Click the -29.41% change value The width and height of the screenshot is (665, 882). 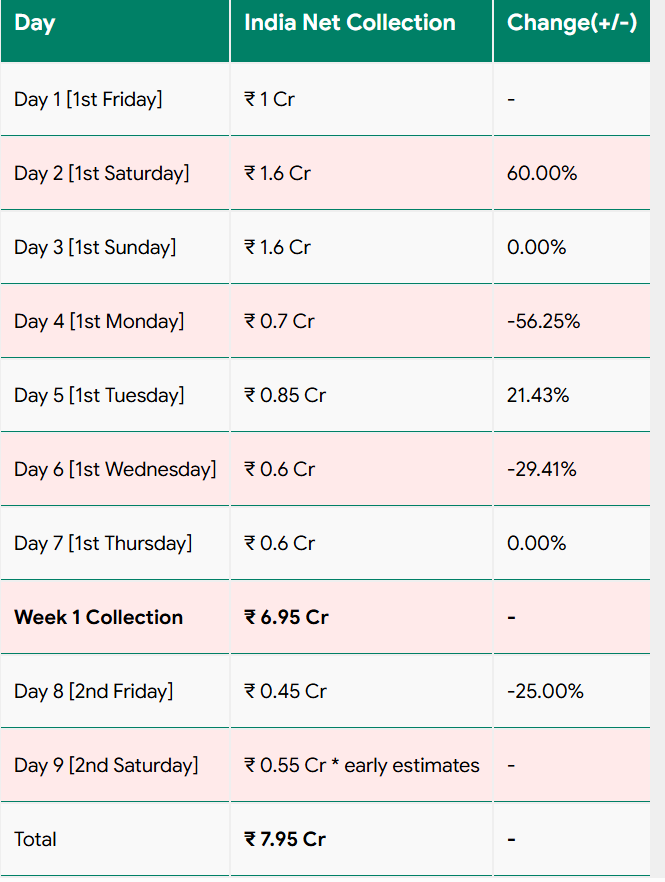pyautogui.click(x=541, y=469)
